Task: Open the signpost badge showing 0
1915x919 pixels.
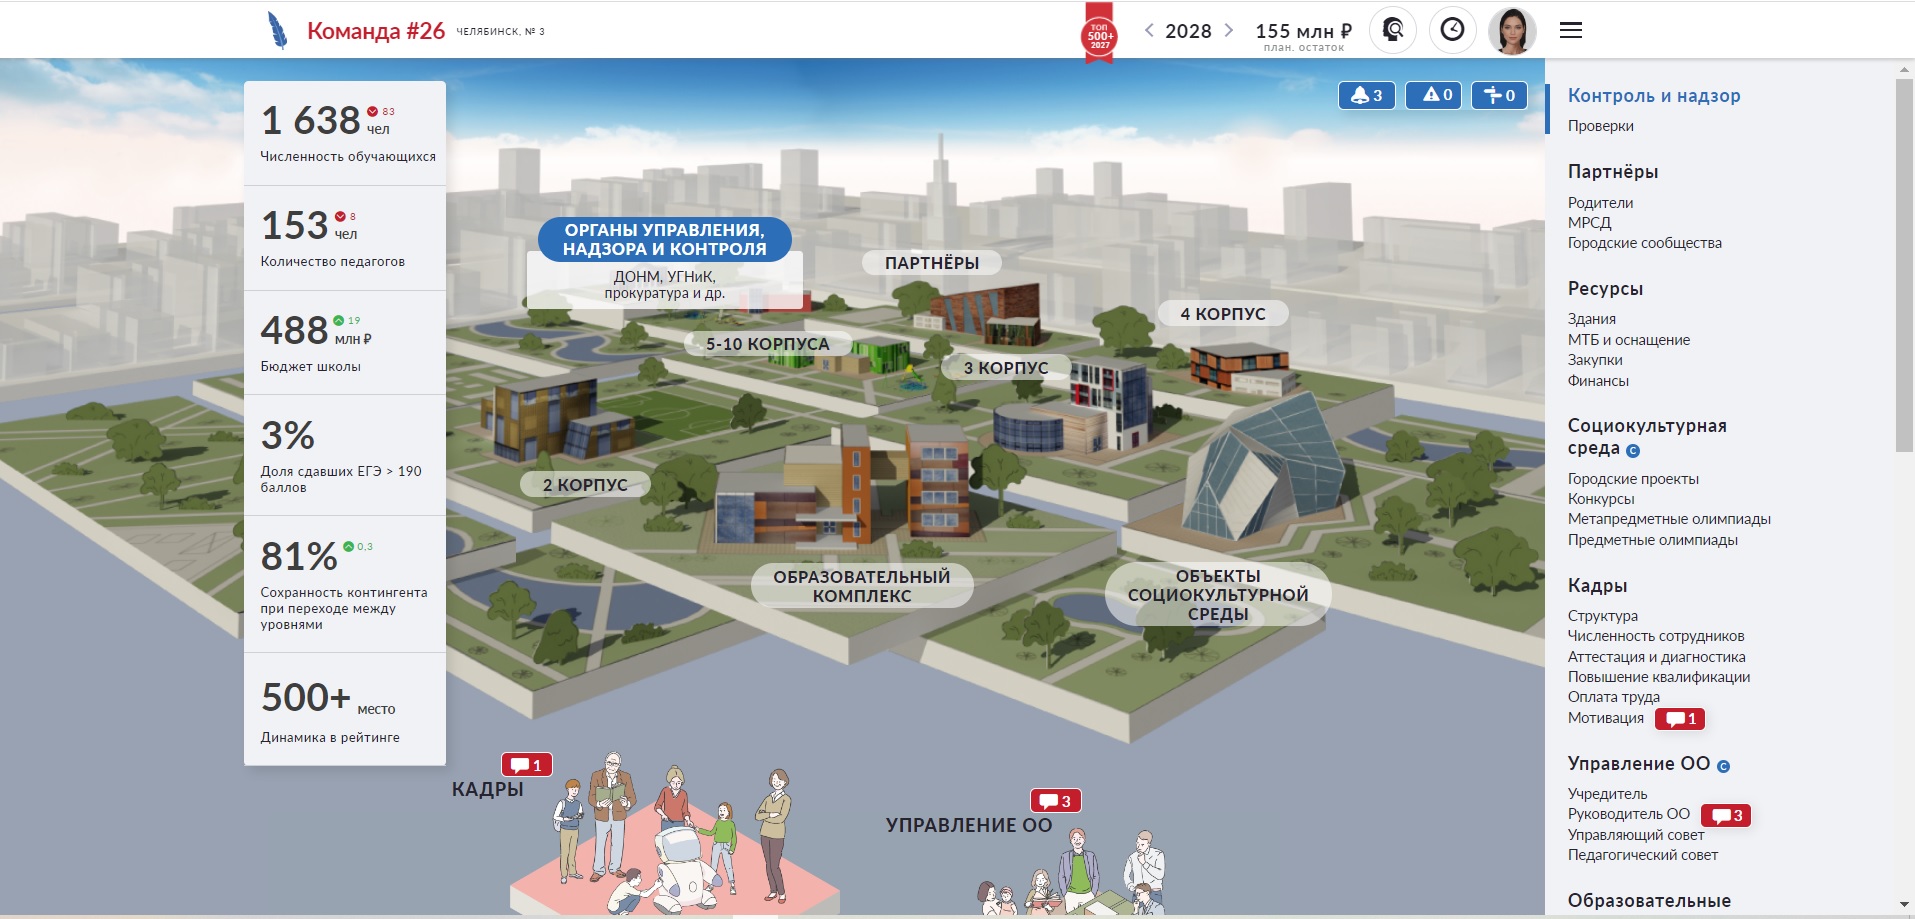Action: 1499,95
